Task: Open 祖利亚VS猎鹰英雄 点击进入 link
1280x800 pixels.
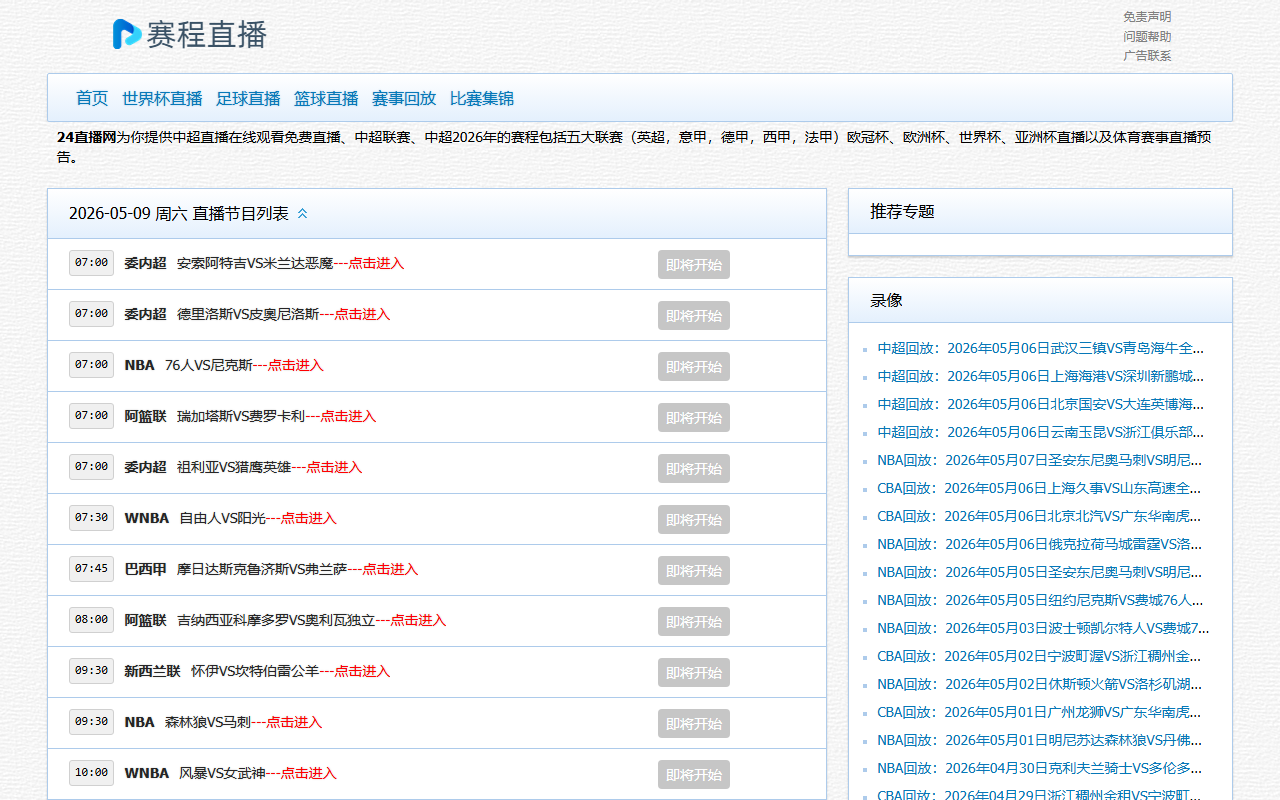Action: point(334,467)
